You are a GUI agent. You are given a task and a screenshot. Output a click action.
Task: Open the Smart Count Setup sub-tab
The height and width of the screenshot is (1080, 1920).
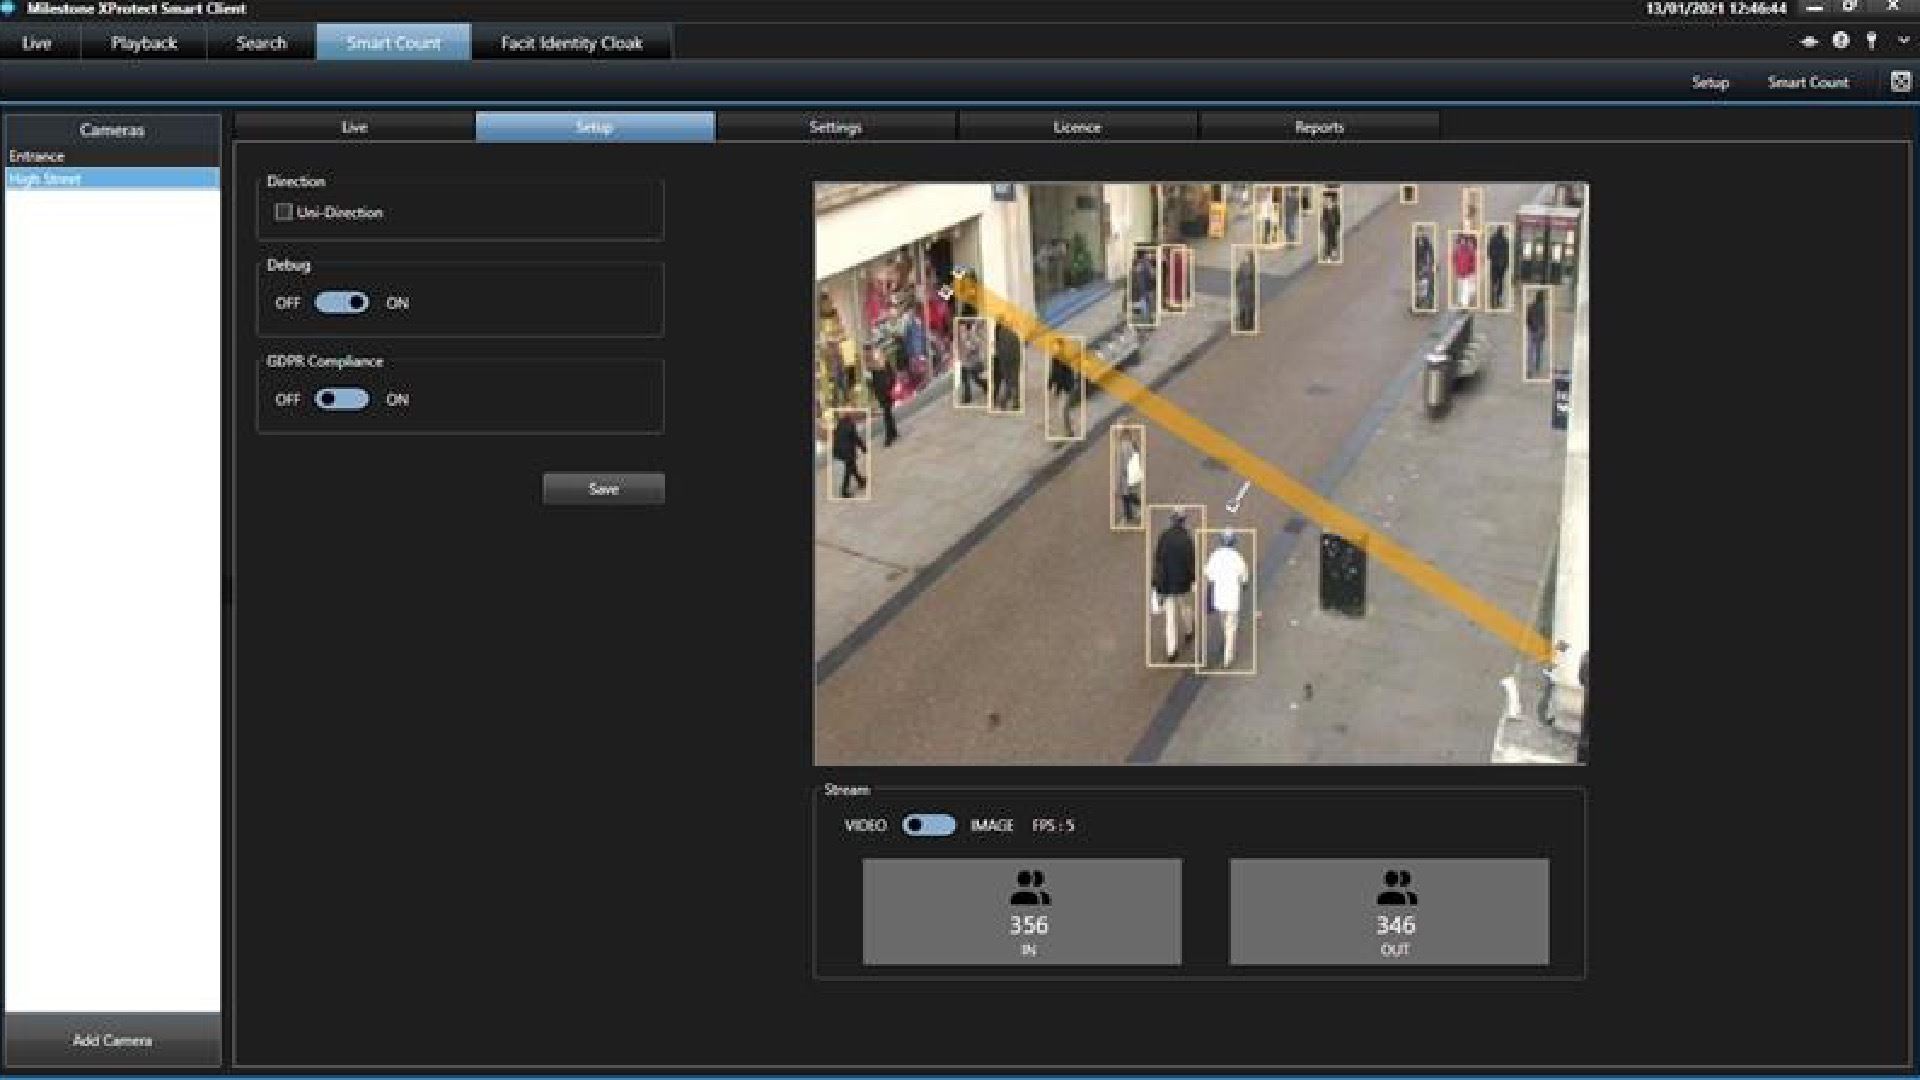[x=595, y=127]
